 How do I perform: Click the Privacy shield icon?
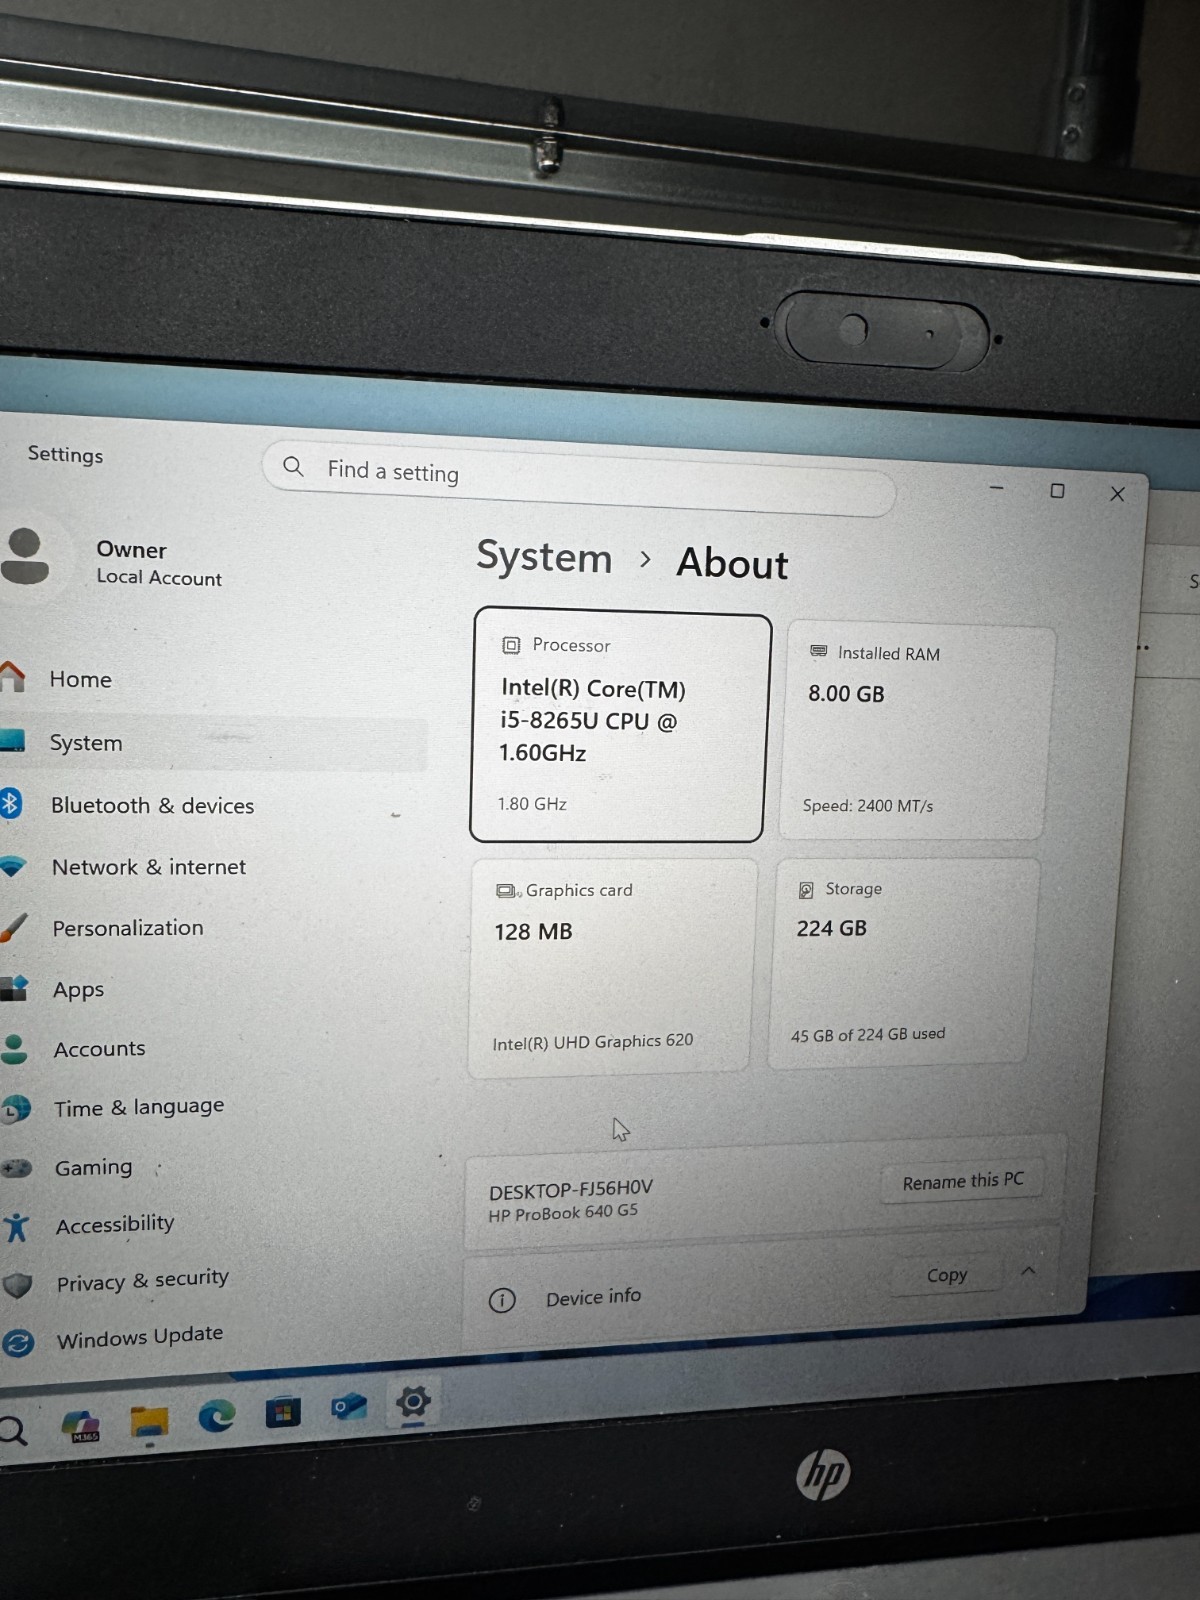(18, 1284)
